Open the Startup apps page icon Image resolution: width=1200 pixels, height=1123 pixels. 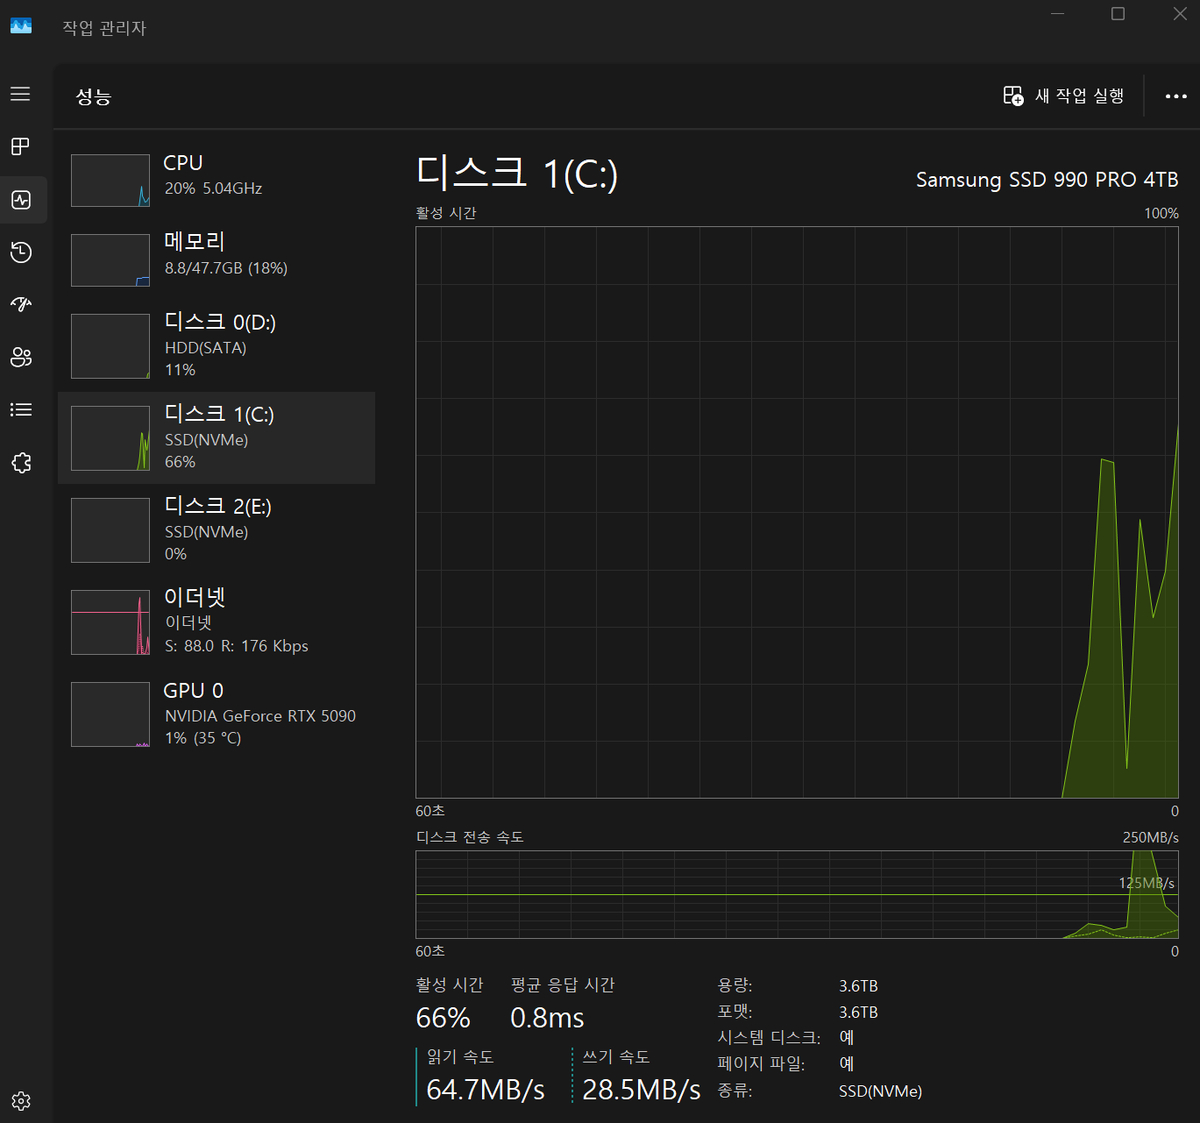21,305
